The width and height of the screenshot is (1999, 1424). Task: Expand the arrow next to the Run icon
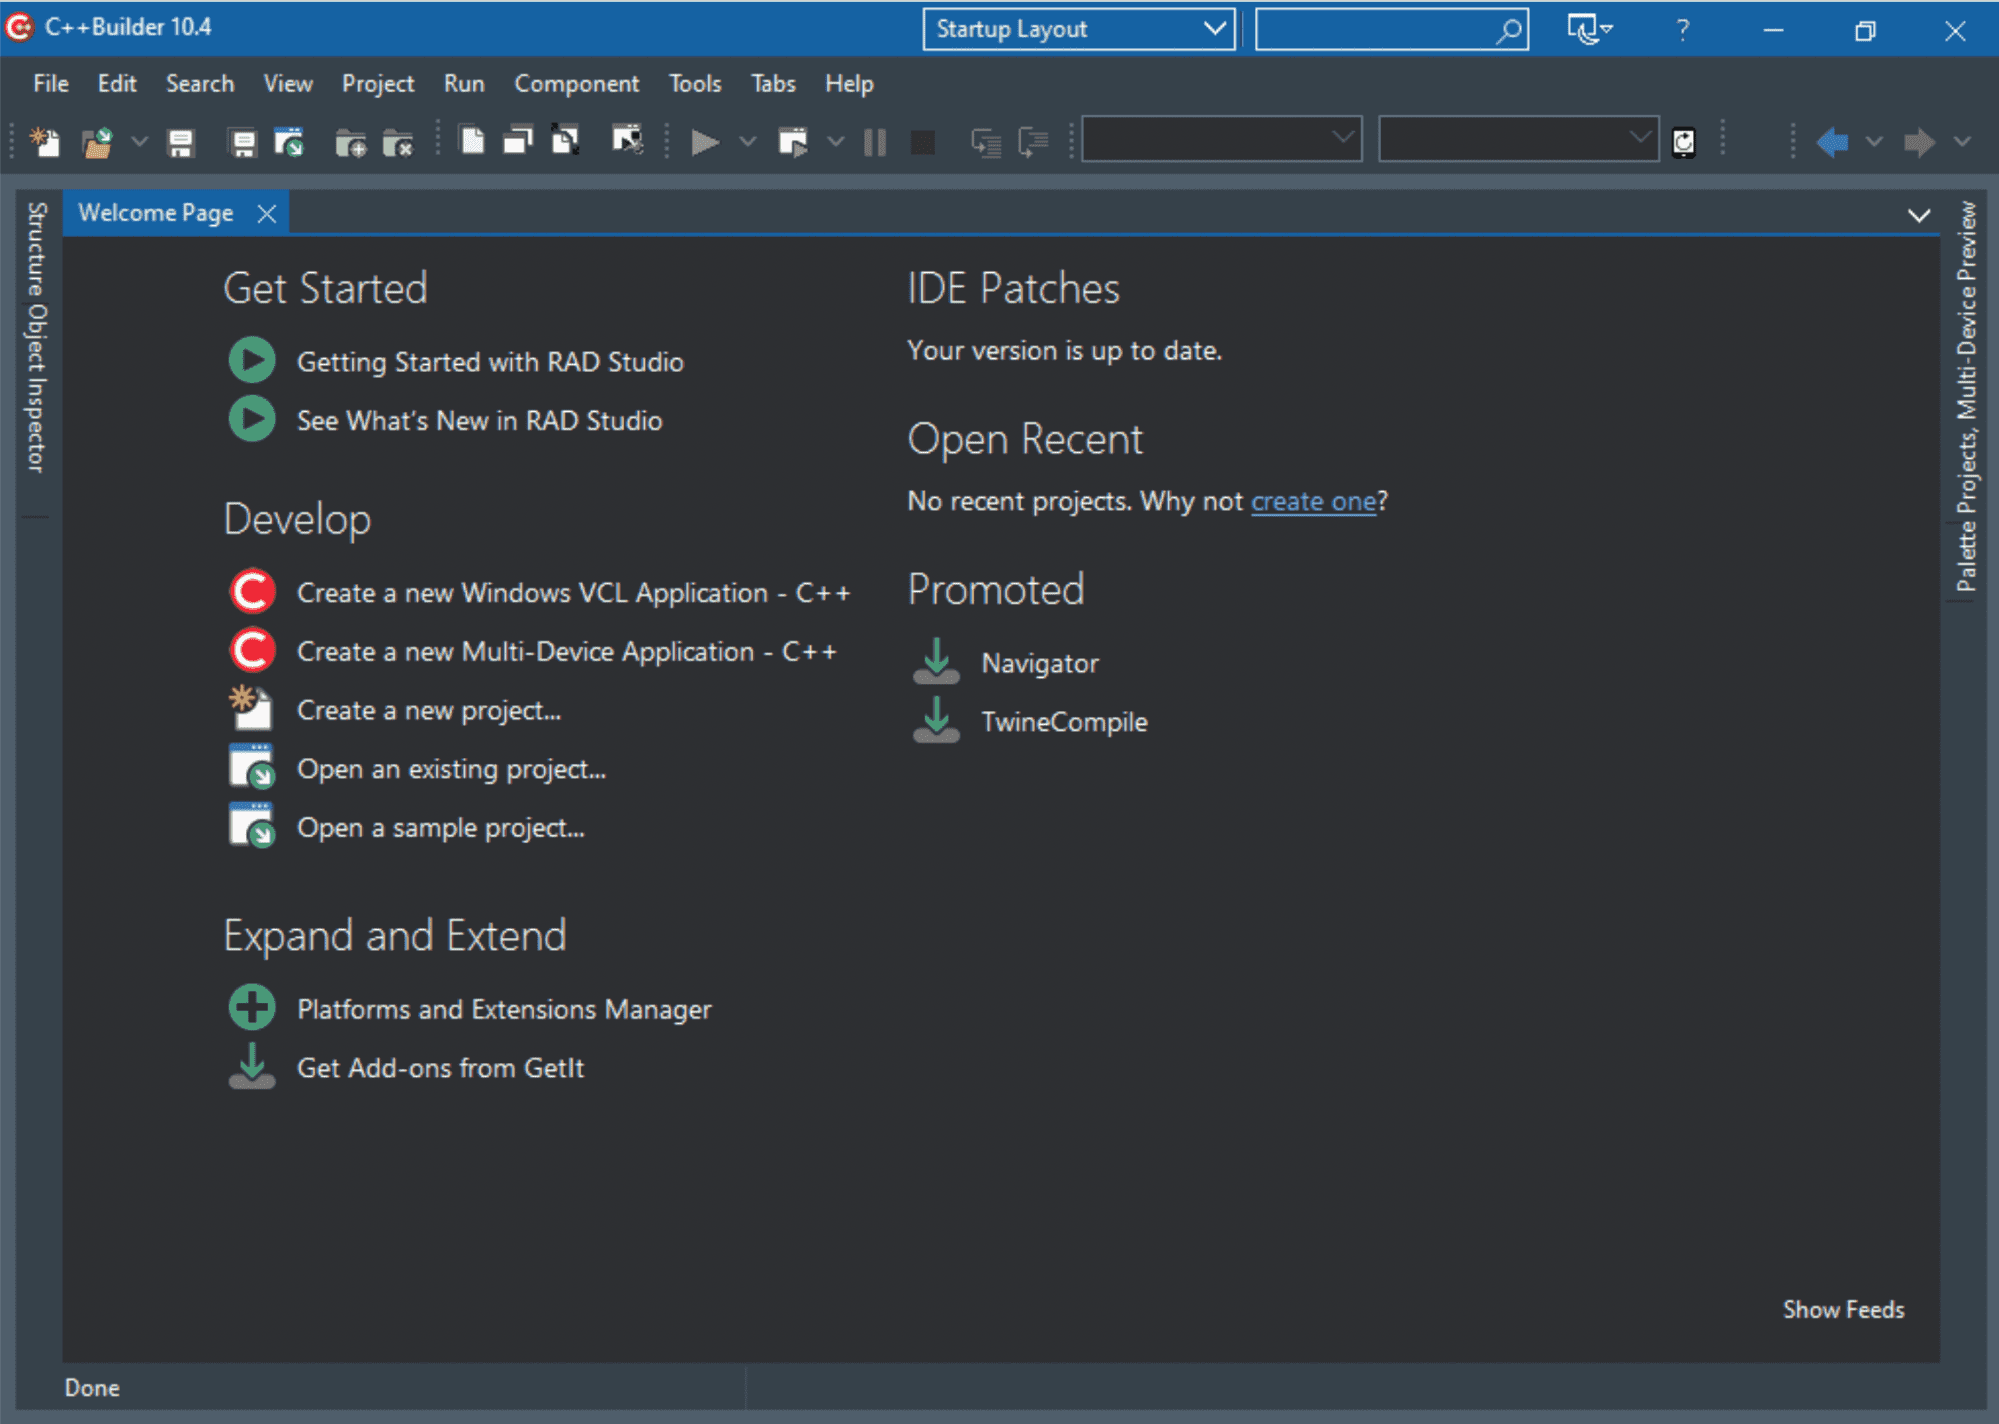click(x=748, y=142)
